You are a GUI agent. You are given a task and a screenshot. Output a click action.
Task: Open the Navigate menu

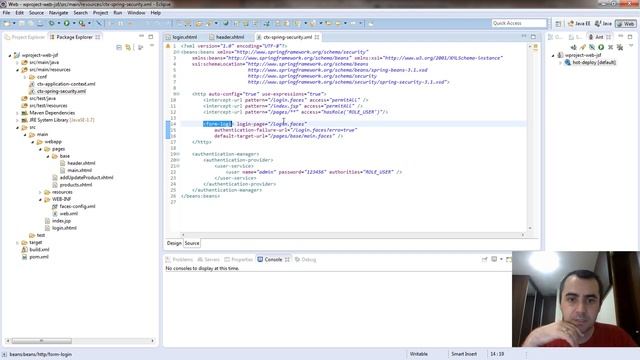[58, 13]
